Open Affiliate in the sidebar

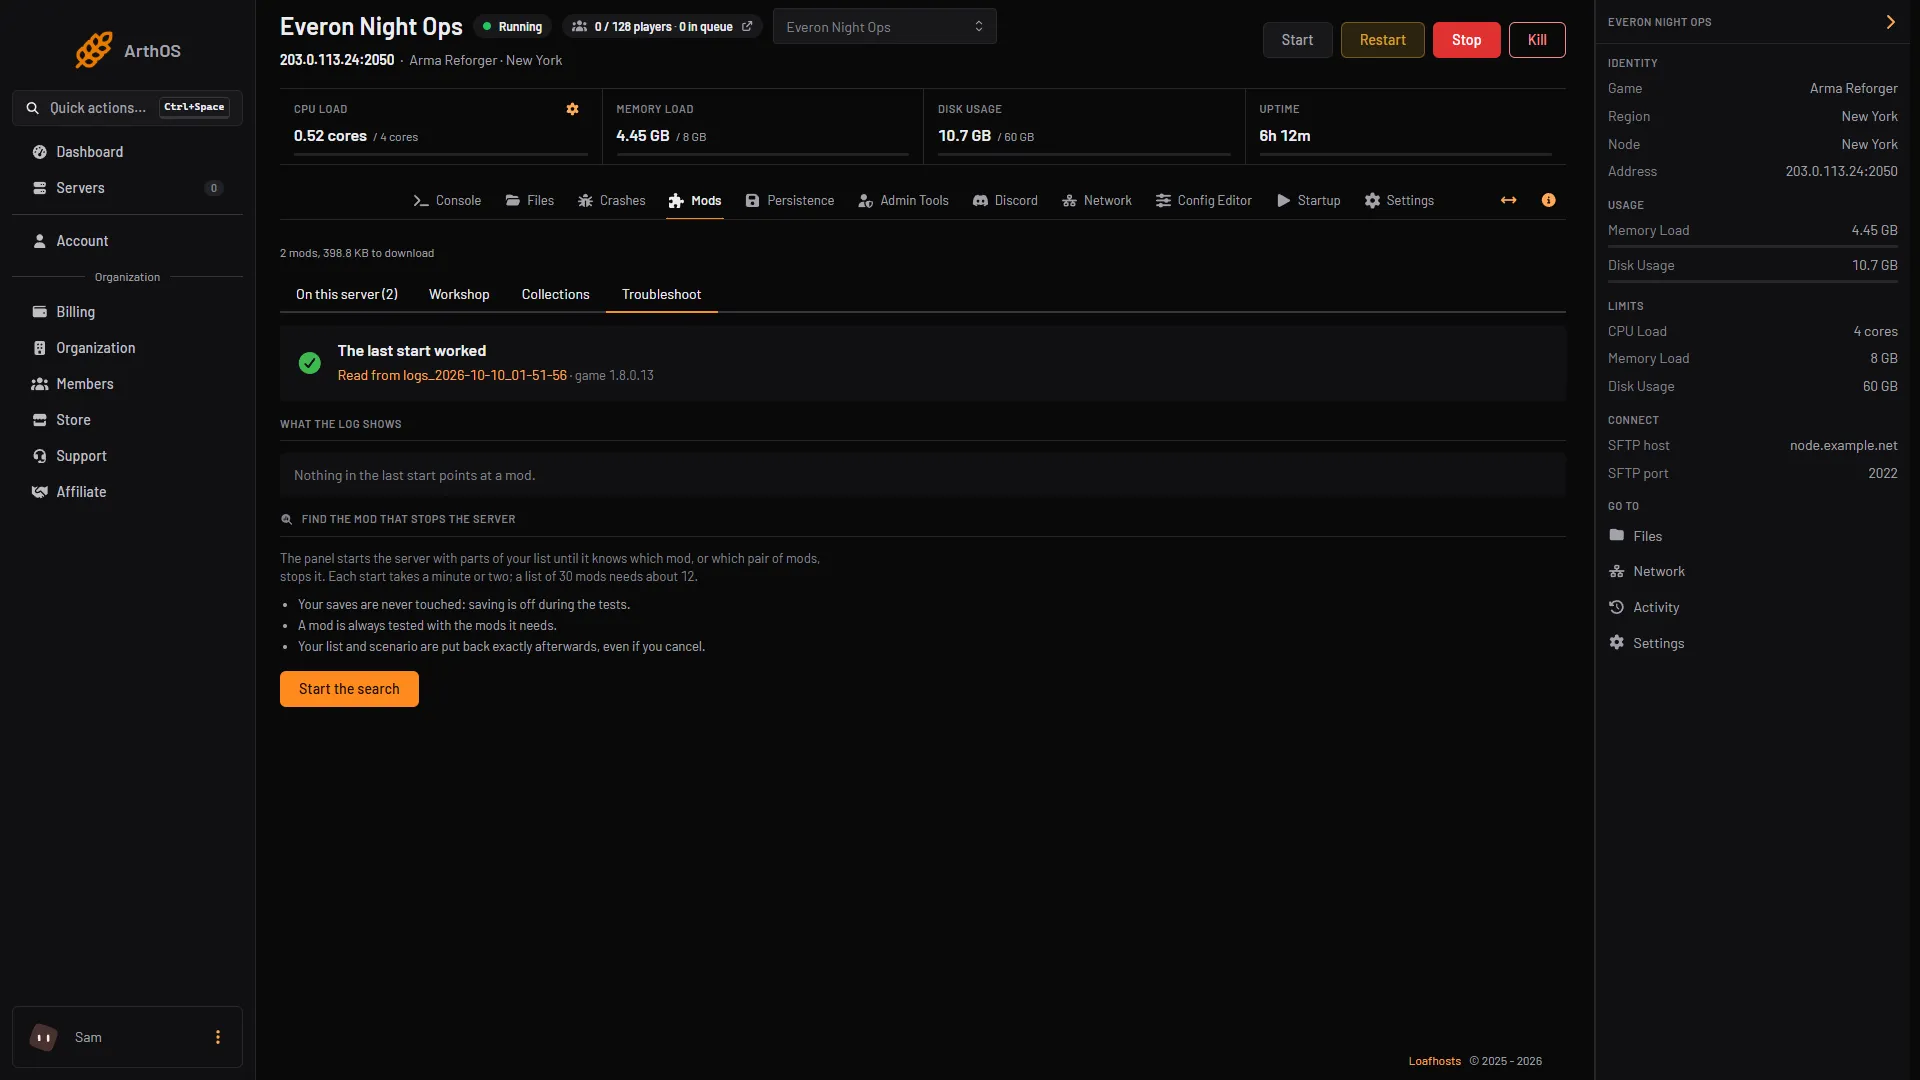(127, 492)
